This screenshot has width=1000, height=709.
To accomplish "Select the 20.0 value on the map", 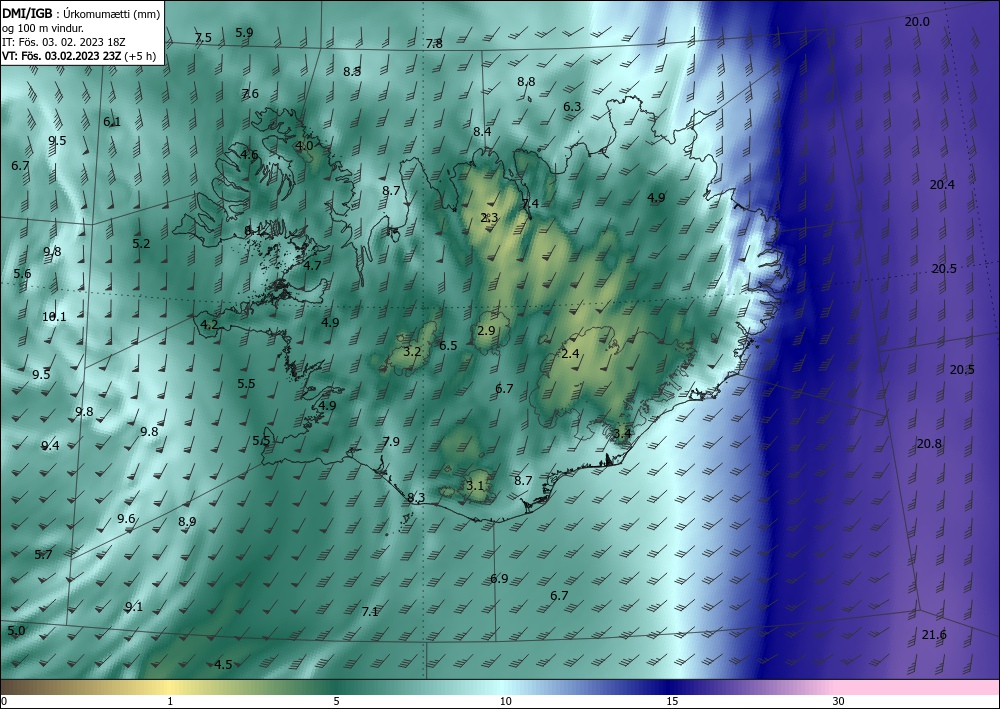I will (x=917, y=22).
